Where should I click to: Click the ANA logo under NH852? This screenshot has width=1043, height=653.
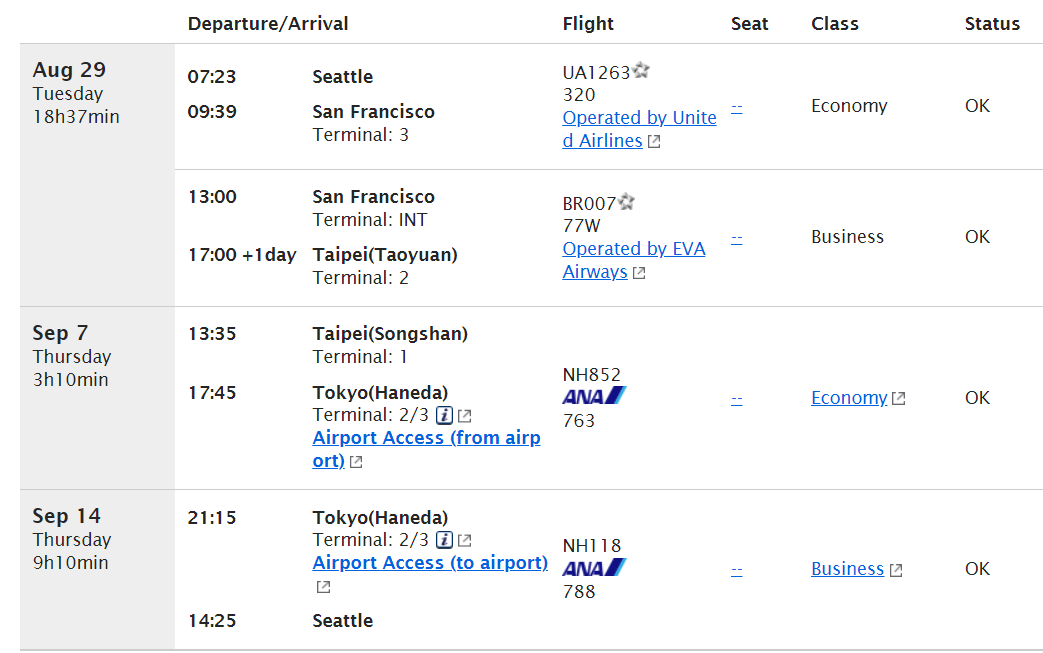(x=594, y=396)
